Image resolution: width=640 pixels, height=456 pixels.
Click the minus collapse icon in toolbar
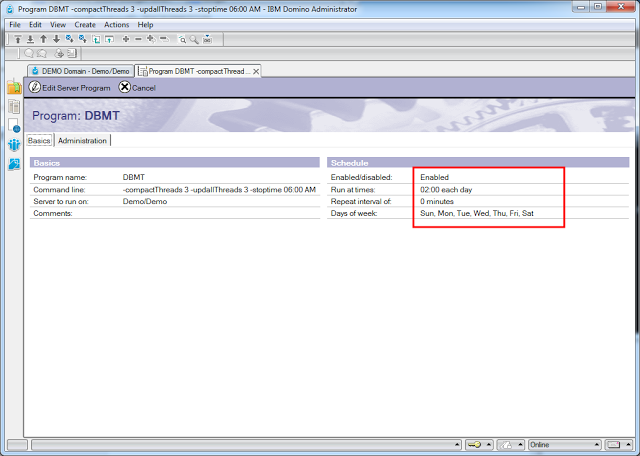[x=138, y=39]
